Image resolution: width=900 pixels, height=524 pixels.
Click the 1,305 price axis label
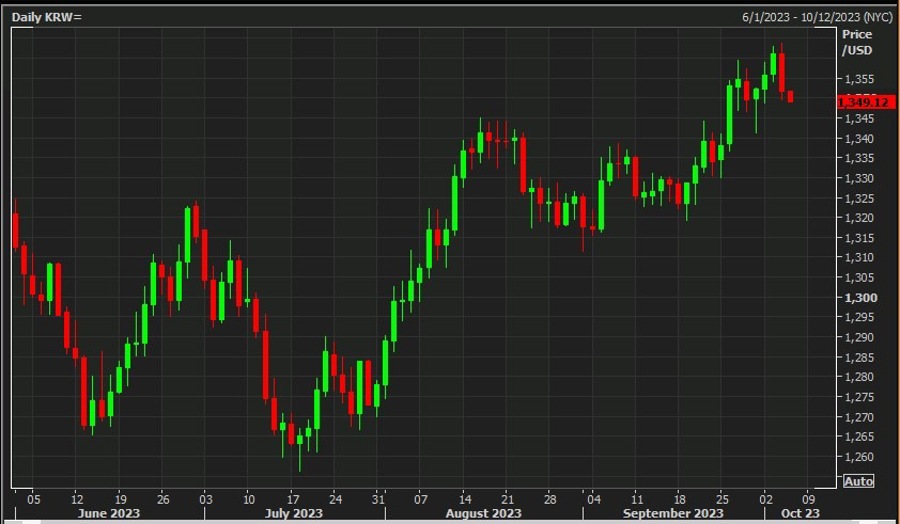pyautogui.click(x=859, y=278)
